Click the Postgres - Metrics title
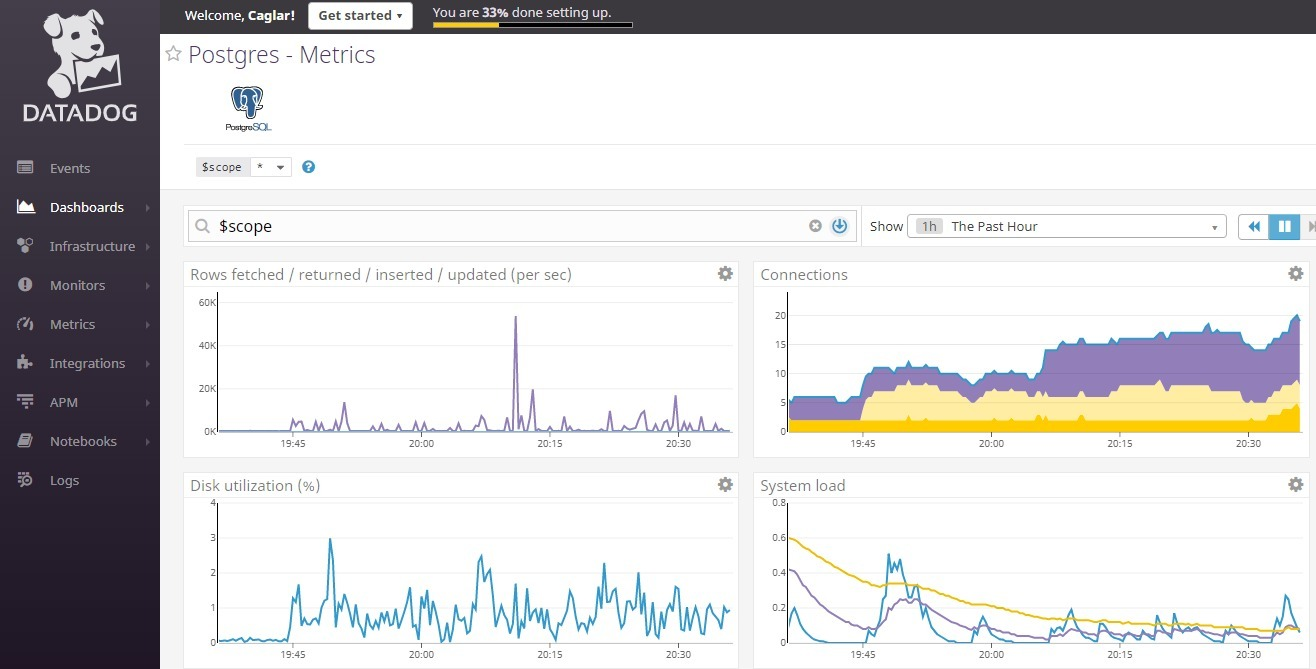1316x669 pixels. click(x=282, y=55)
